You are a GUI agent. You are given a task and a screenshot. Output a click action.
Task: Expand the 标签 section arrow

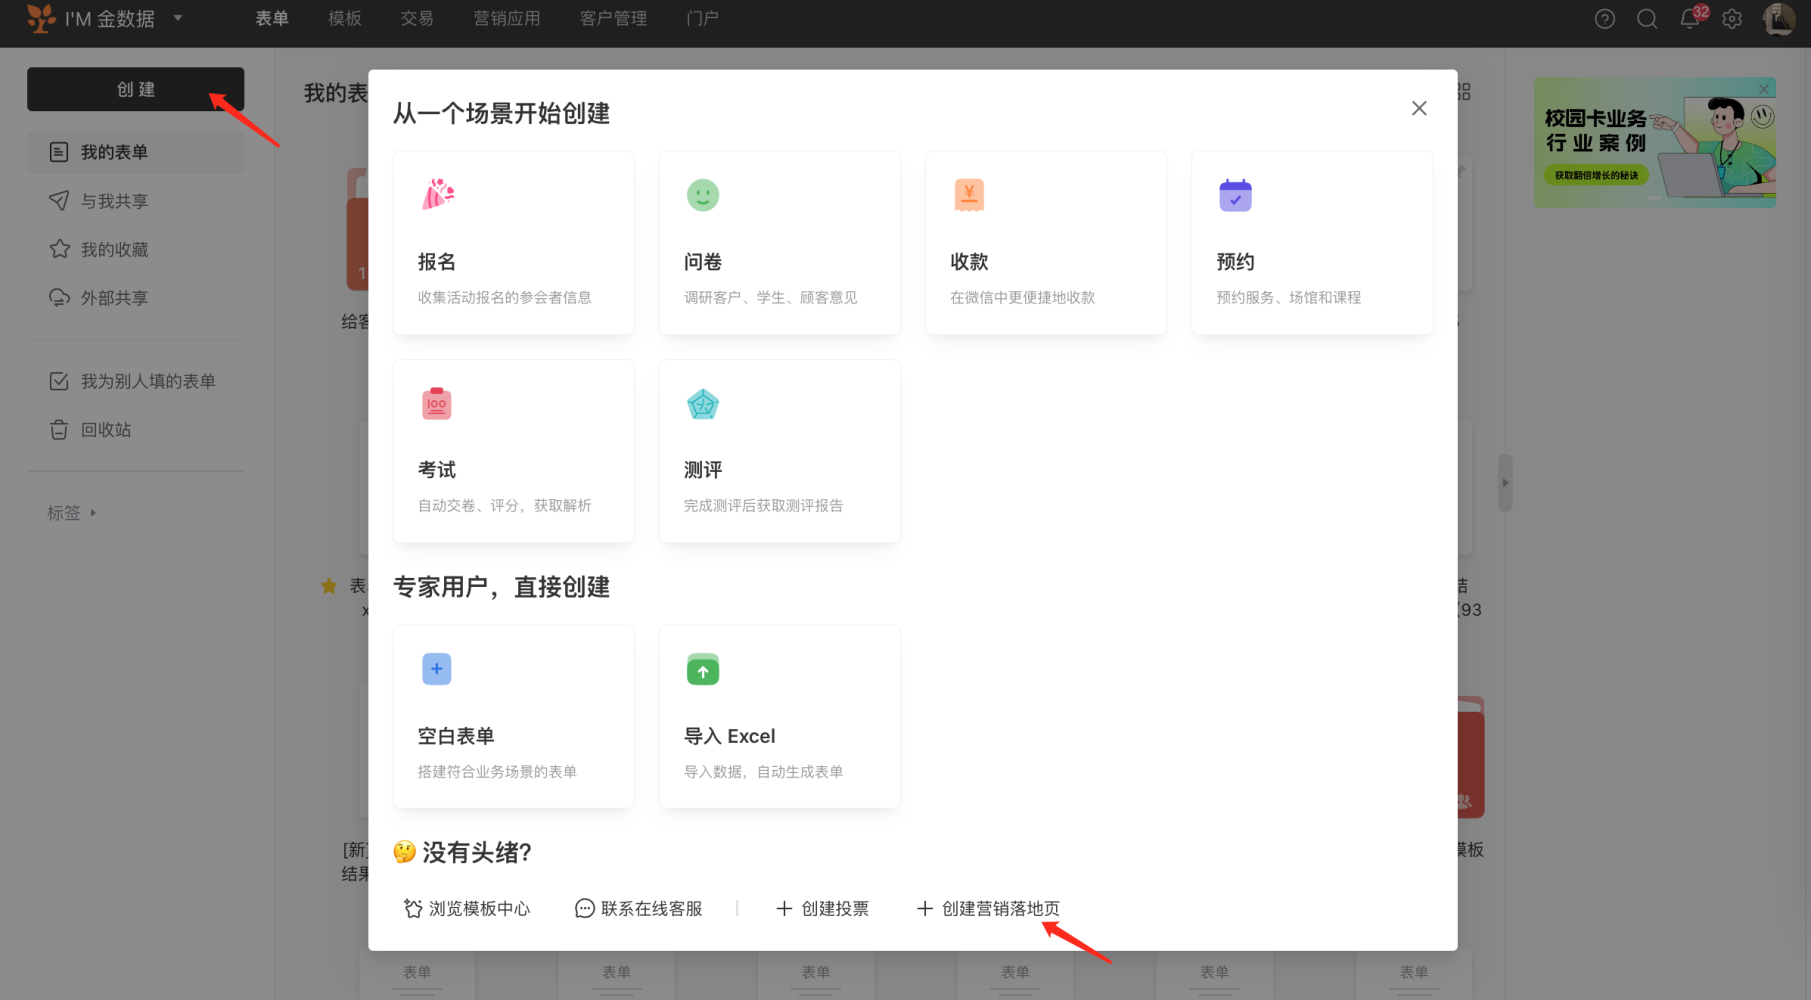coord(93,513)
